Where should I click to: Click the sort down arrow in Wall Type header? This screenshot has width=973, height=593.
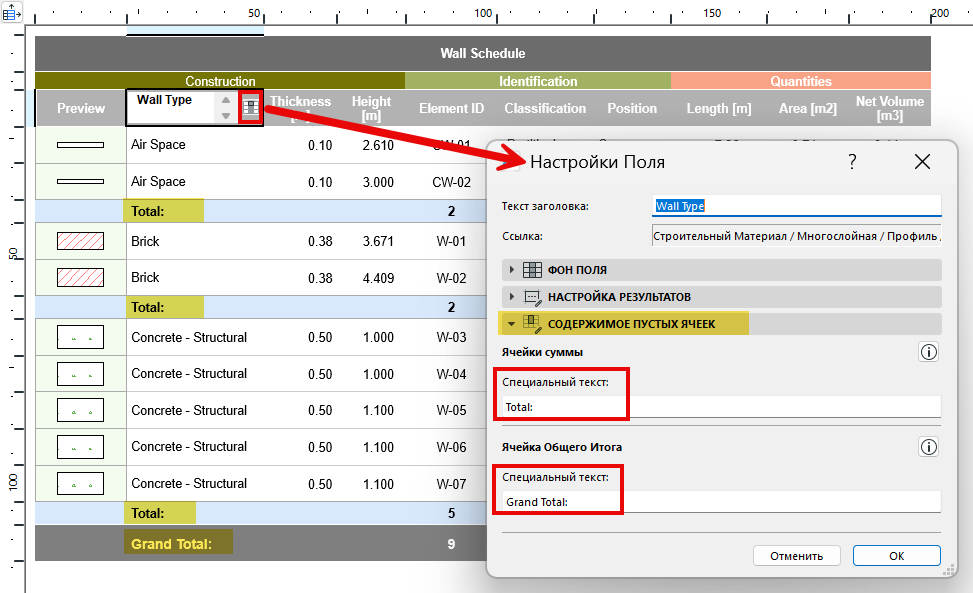click(226, 115)
